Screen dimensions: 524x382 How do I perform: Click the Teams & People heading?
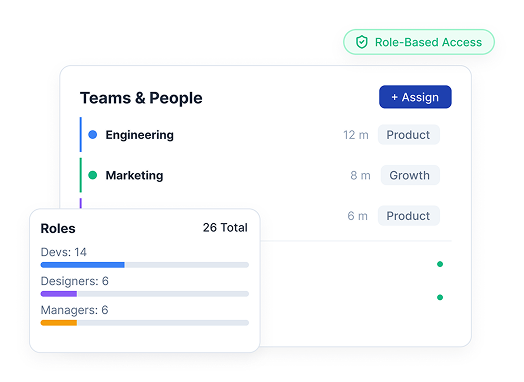141,98
